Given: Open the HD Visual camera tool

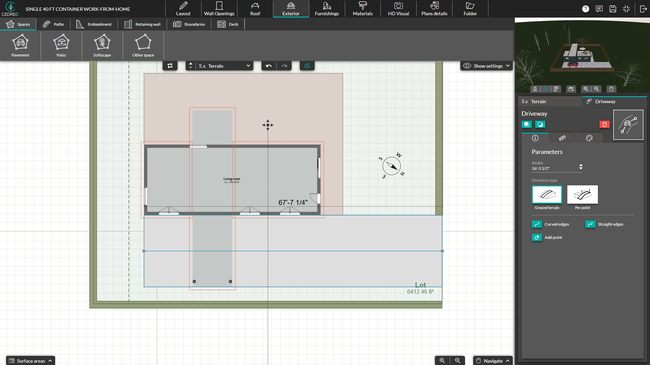Looking at the screenshot, I should pyautogui.click(x=398, y=8).
